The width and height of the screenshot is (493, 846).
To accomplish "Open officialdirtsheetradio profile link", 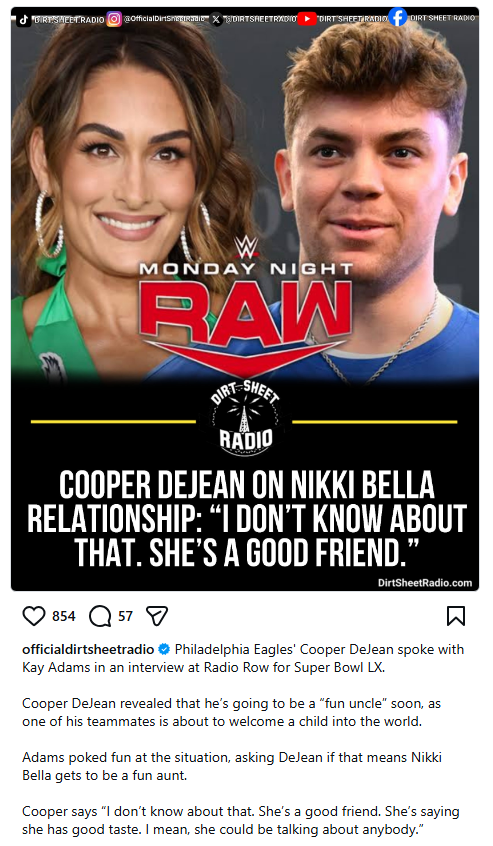I will click(x=88, y=649).
